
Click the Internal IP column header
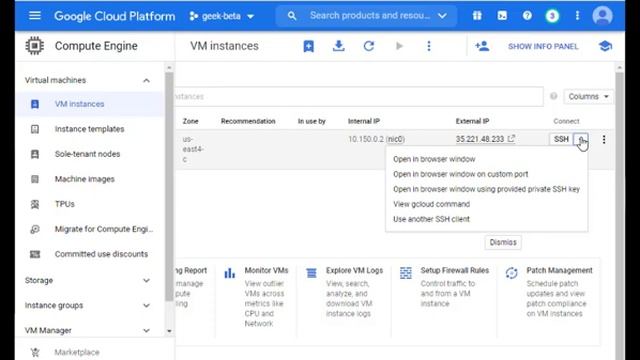coord(364,121)
